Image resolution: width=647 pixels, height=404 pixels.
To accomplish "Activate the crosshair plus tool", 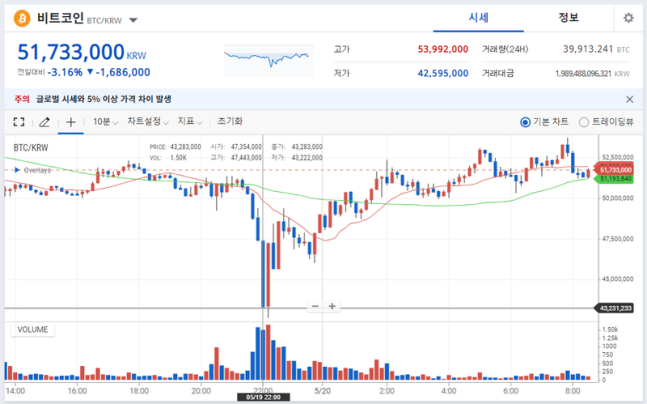I will (71, 122).
